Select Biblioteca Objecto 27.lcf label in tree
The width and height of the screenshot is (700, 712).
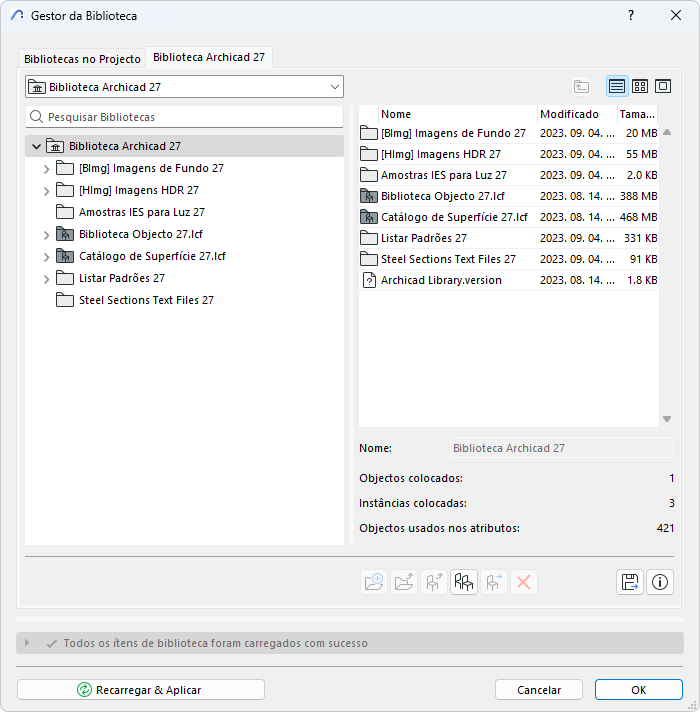tap(141, 234)
